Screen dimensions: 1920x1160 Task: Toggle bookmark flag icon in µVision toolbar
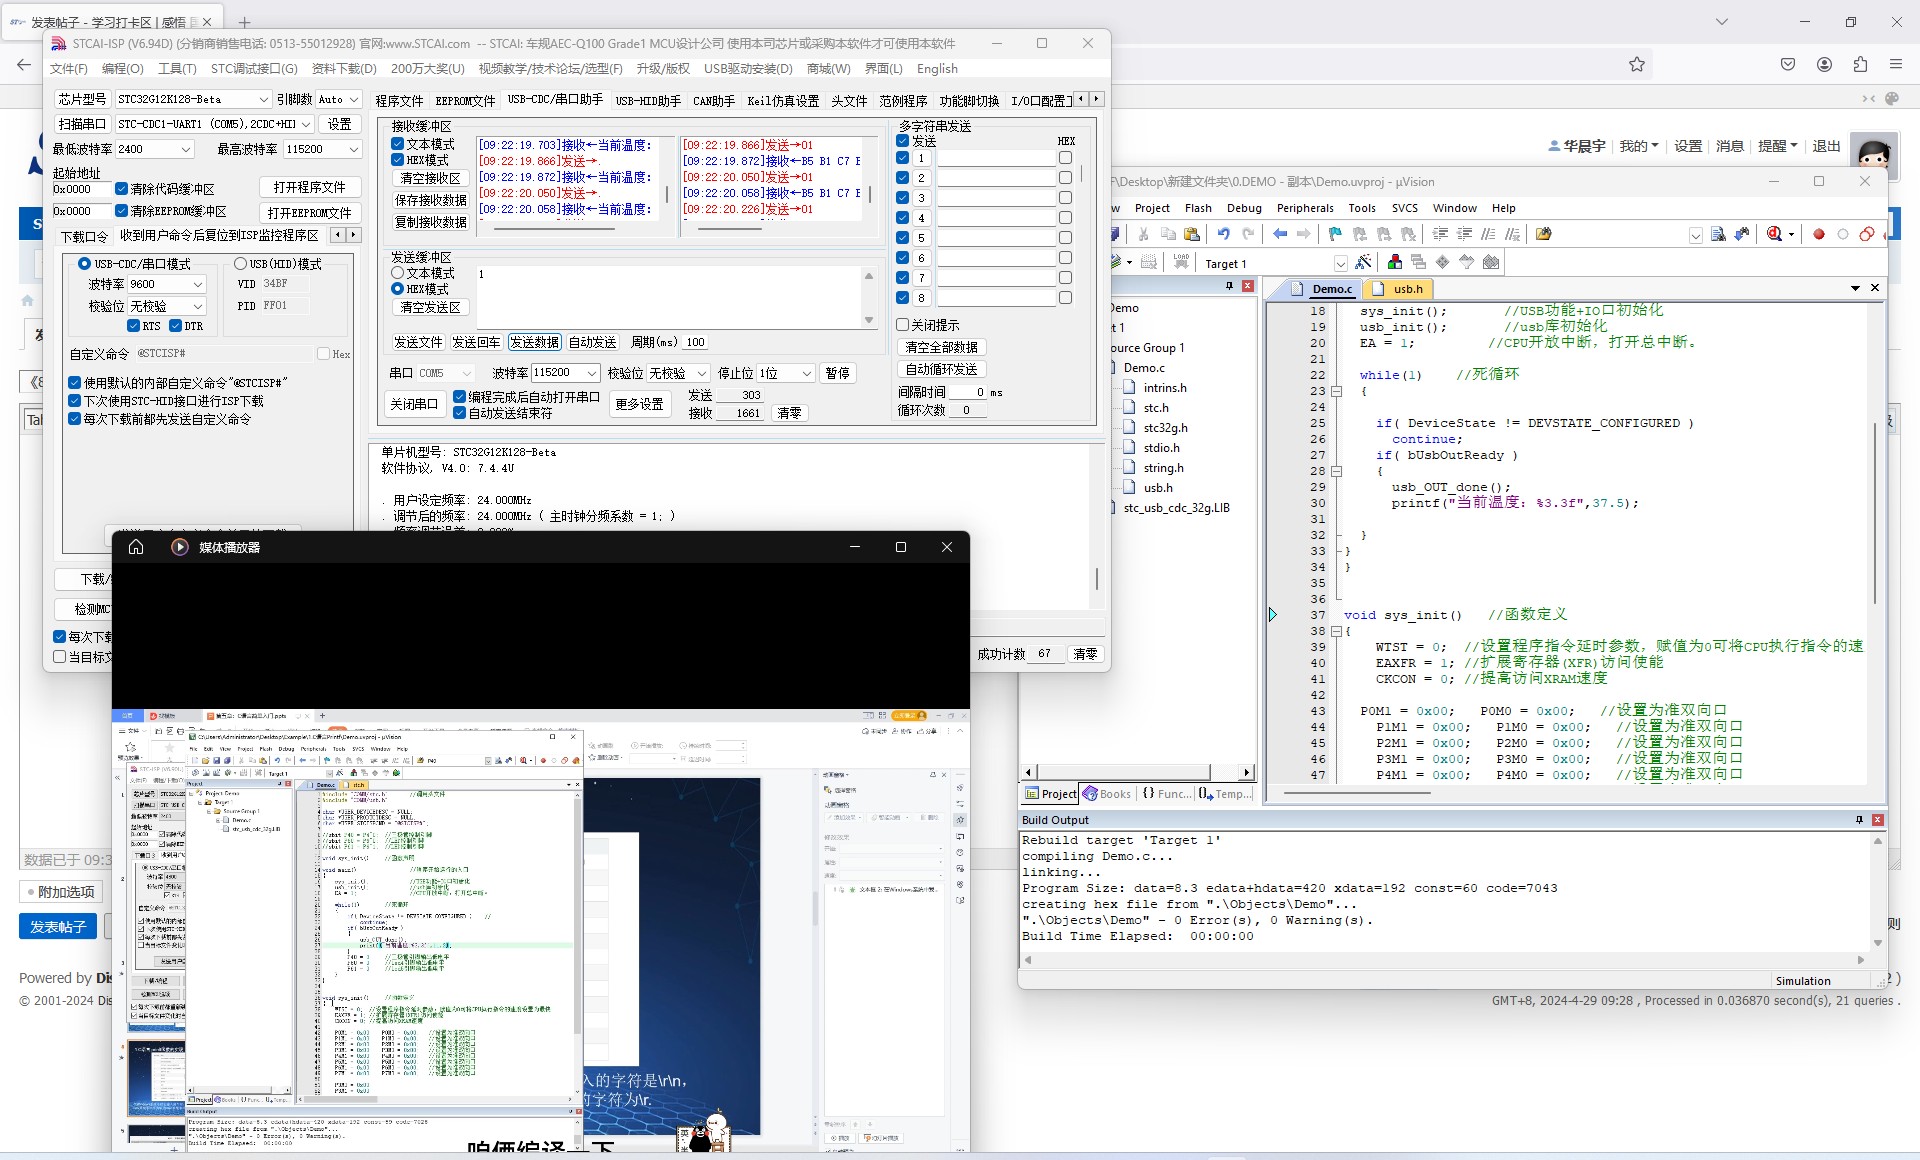click(x=1335, y=234)
